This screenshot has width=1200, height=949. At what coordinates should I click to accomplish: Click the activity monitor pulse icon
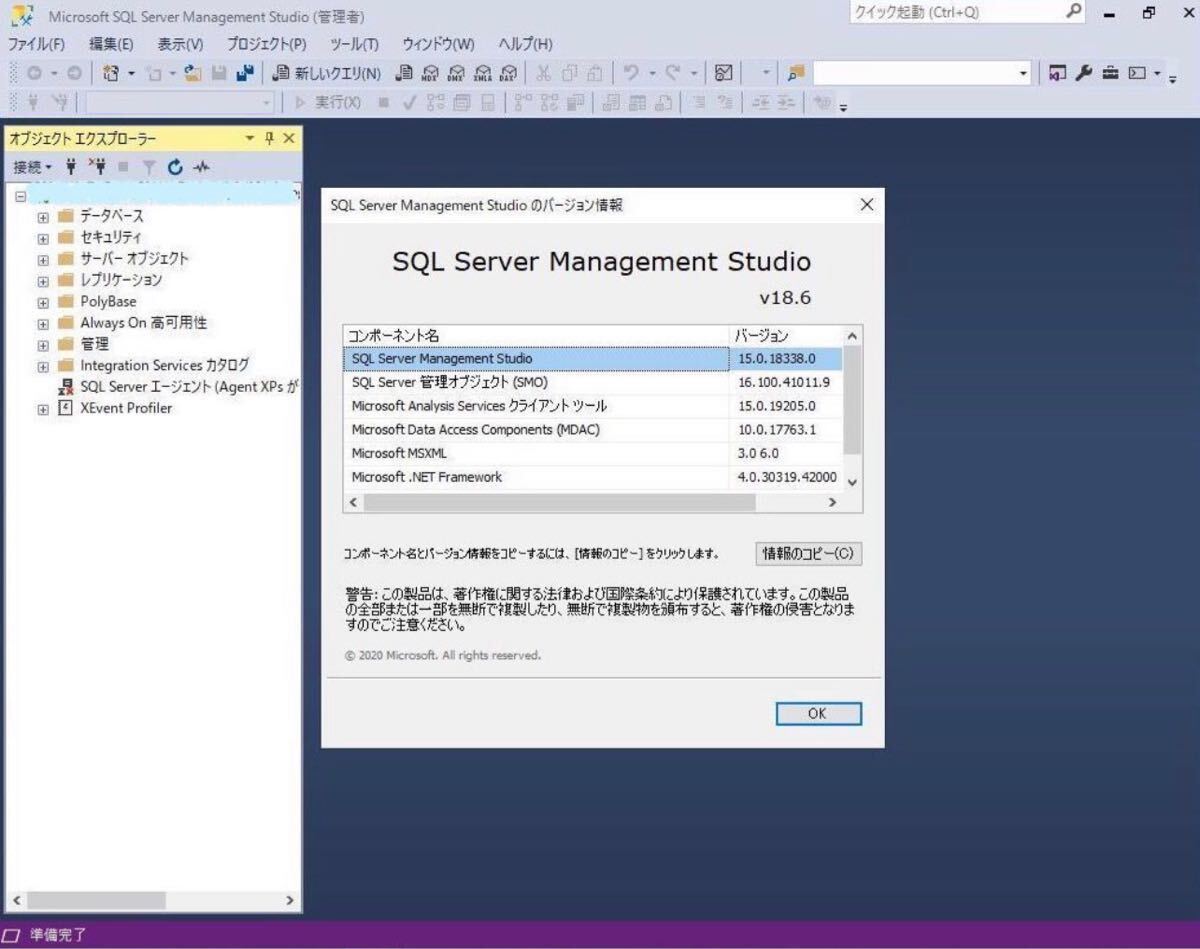(x=201, y=167)
